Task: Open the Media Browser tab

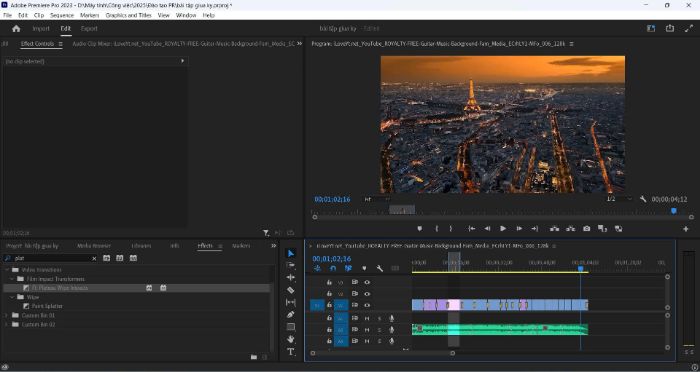Action: point(94,246)
